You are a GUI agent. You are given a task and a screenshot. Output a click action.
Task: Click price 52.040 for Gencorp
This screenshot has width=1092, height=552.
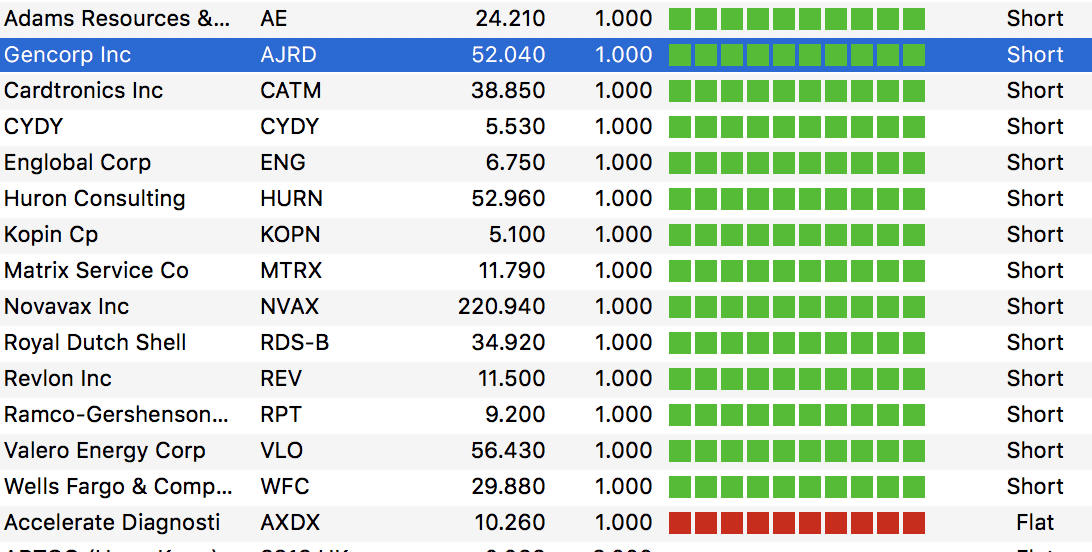coord(508,55)
